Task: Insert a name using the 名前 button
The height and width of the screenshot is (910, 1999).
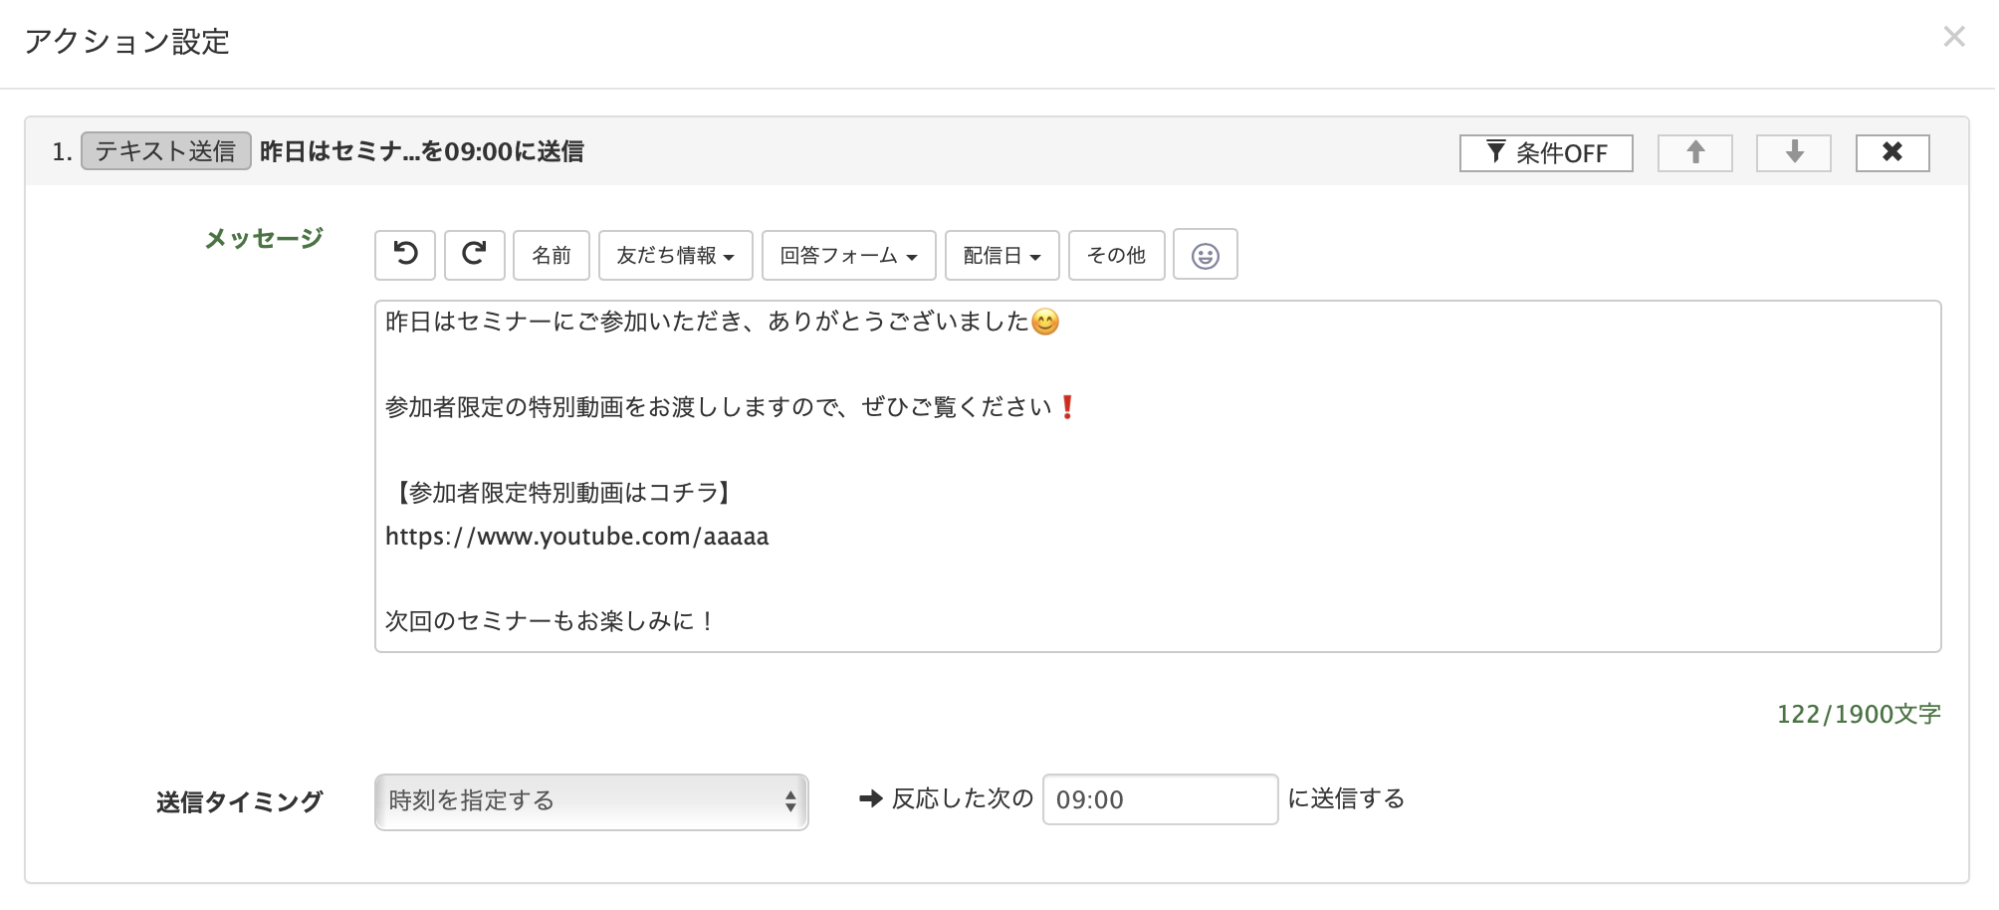Action: click(551, 255)
